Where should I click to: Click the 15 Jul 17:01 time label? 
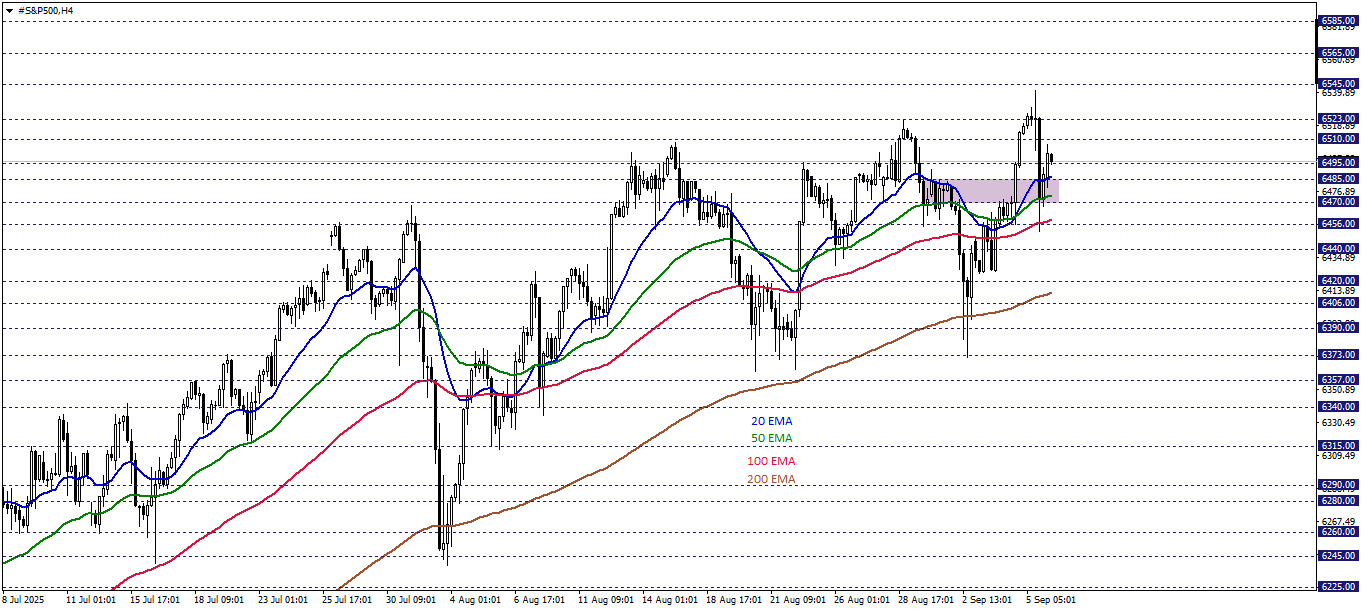tap(153, 600)
